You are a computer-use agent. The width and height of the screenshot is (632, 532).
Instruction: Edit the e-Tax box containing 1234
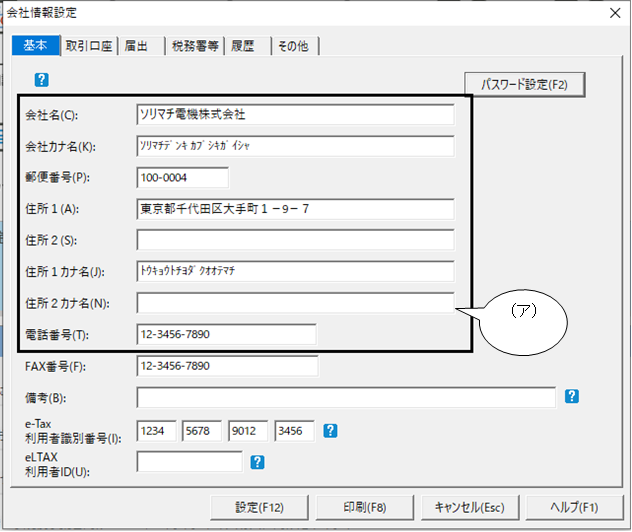click(156, 431)
